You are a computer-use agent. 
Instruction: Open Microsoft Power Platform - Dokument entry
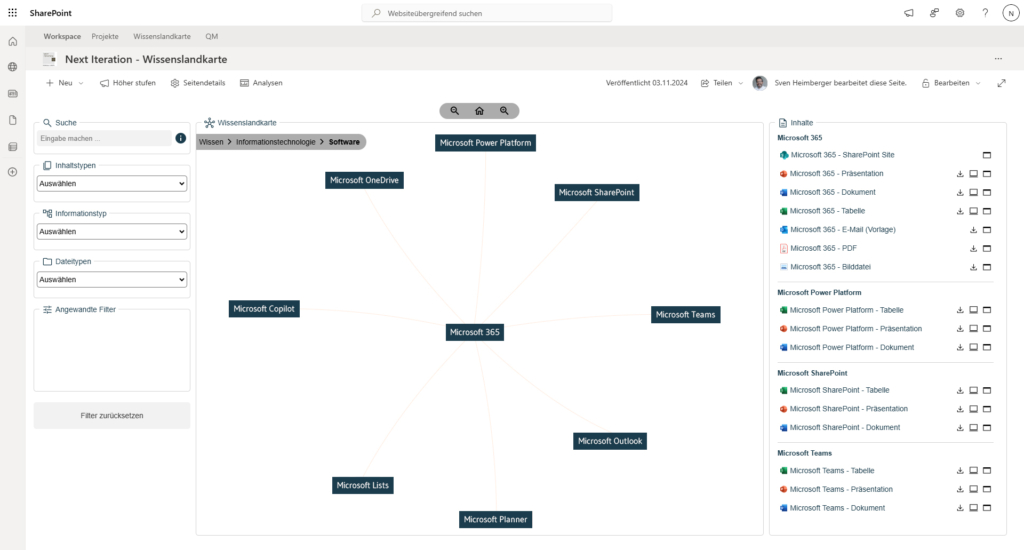[852, 348]
